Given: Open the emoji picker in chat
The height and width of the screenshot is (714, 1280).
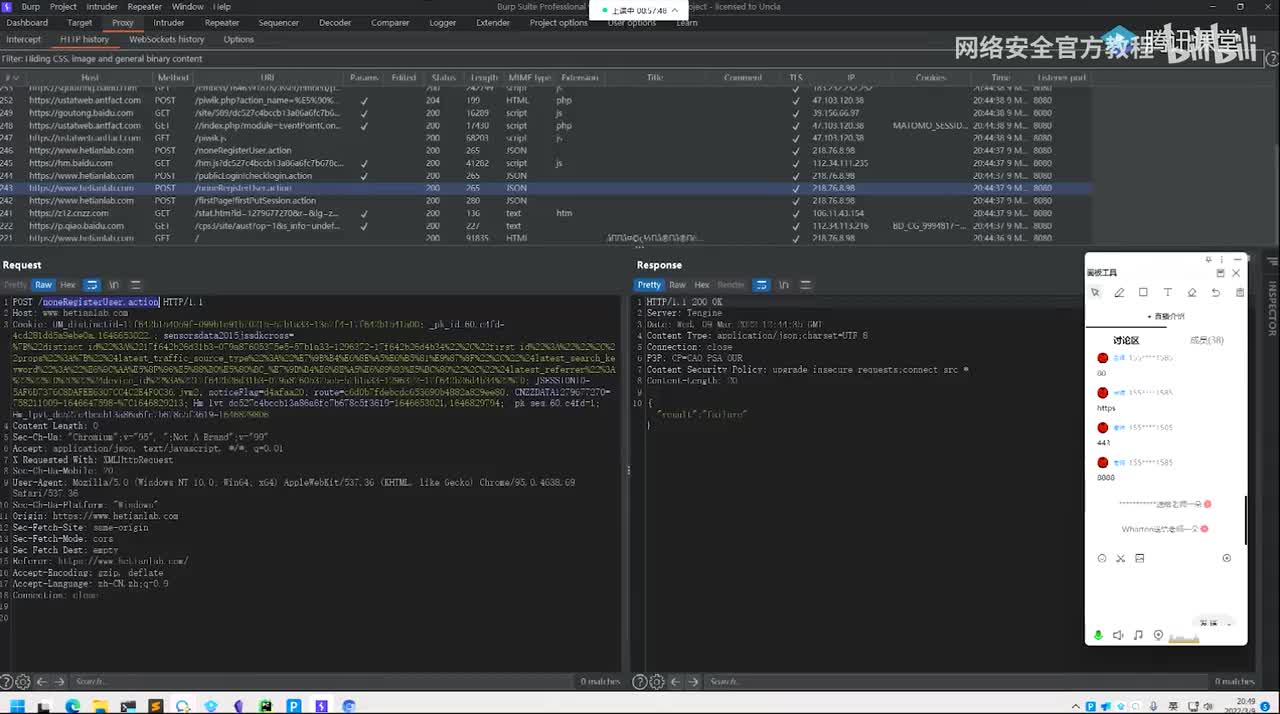Looking at the screenshot, I should click(x=1102, y=558).
